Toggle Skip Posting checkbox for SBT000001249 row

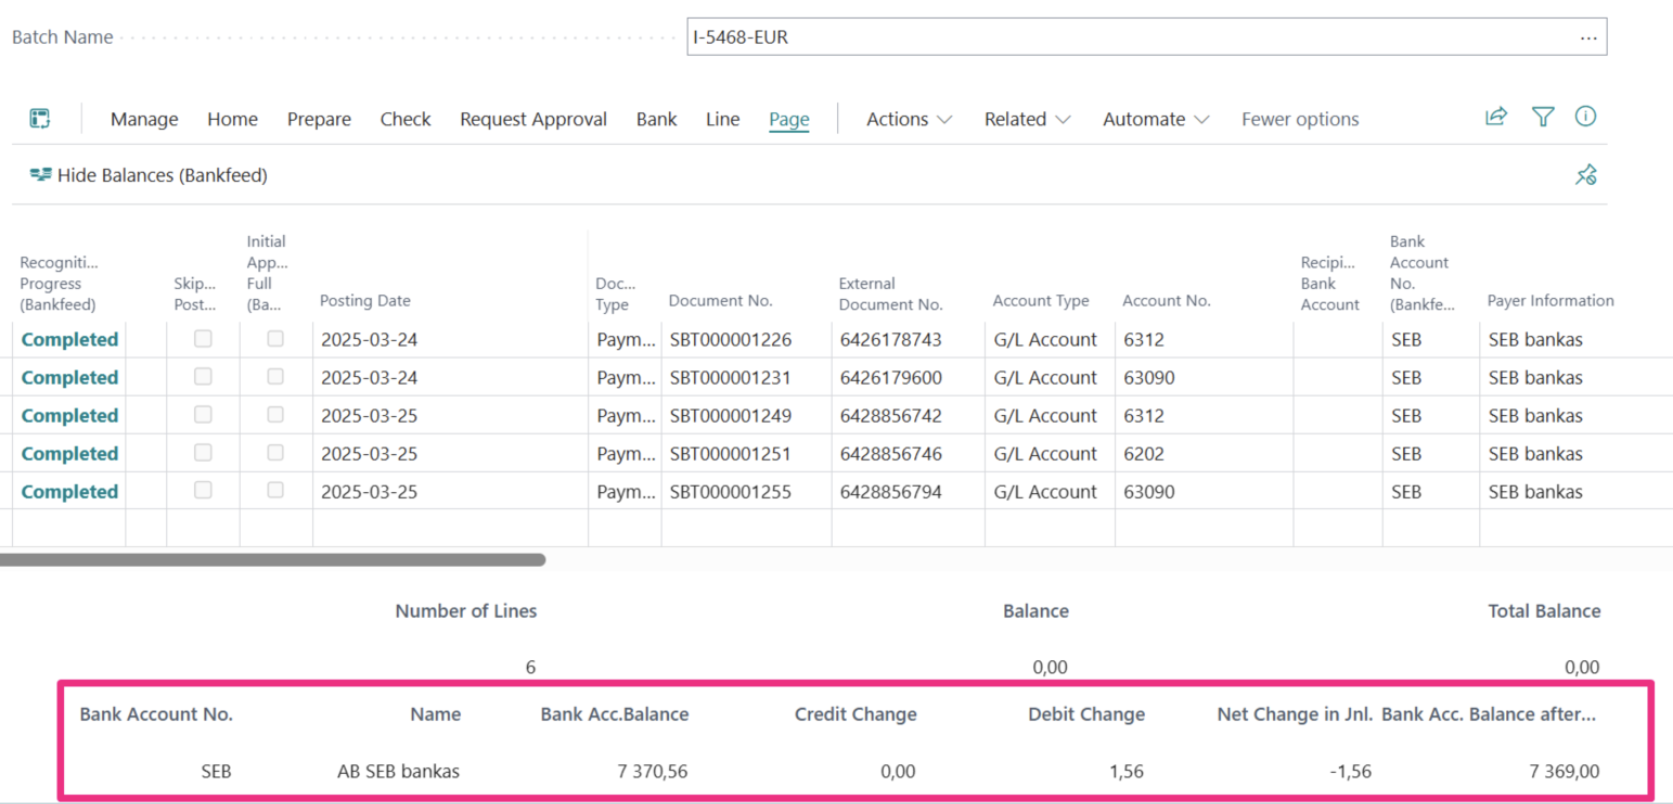(x=203, y=415)
